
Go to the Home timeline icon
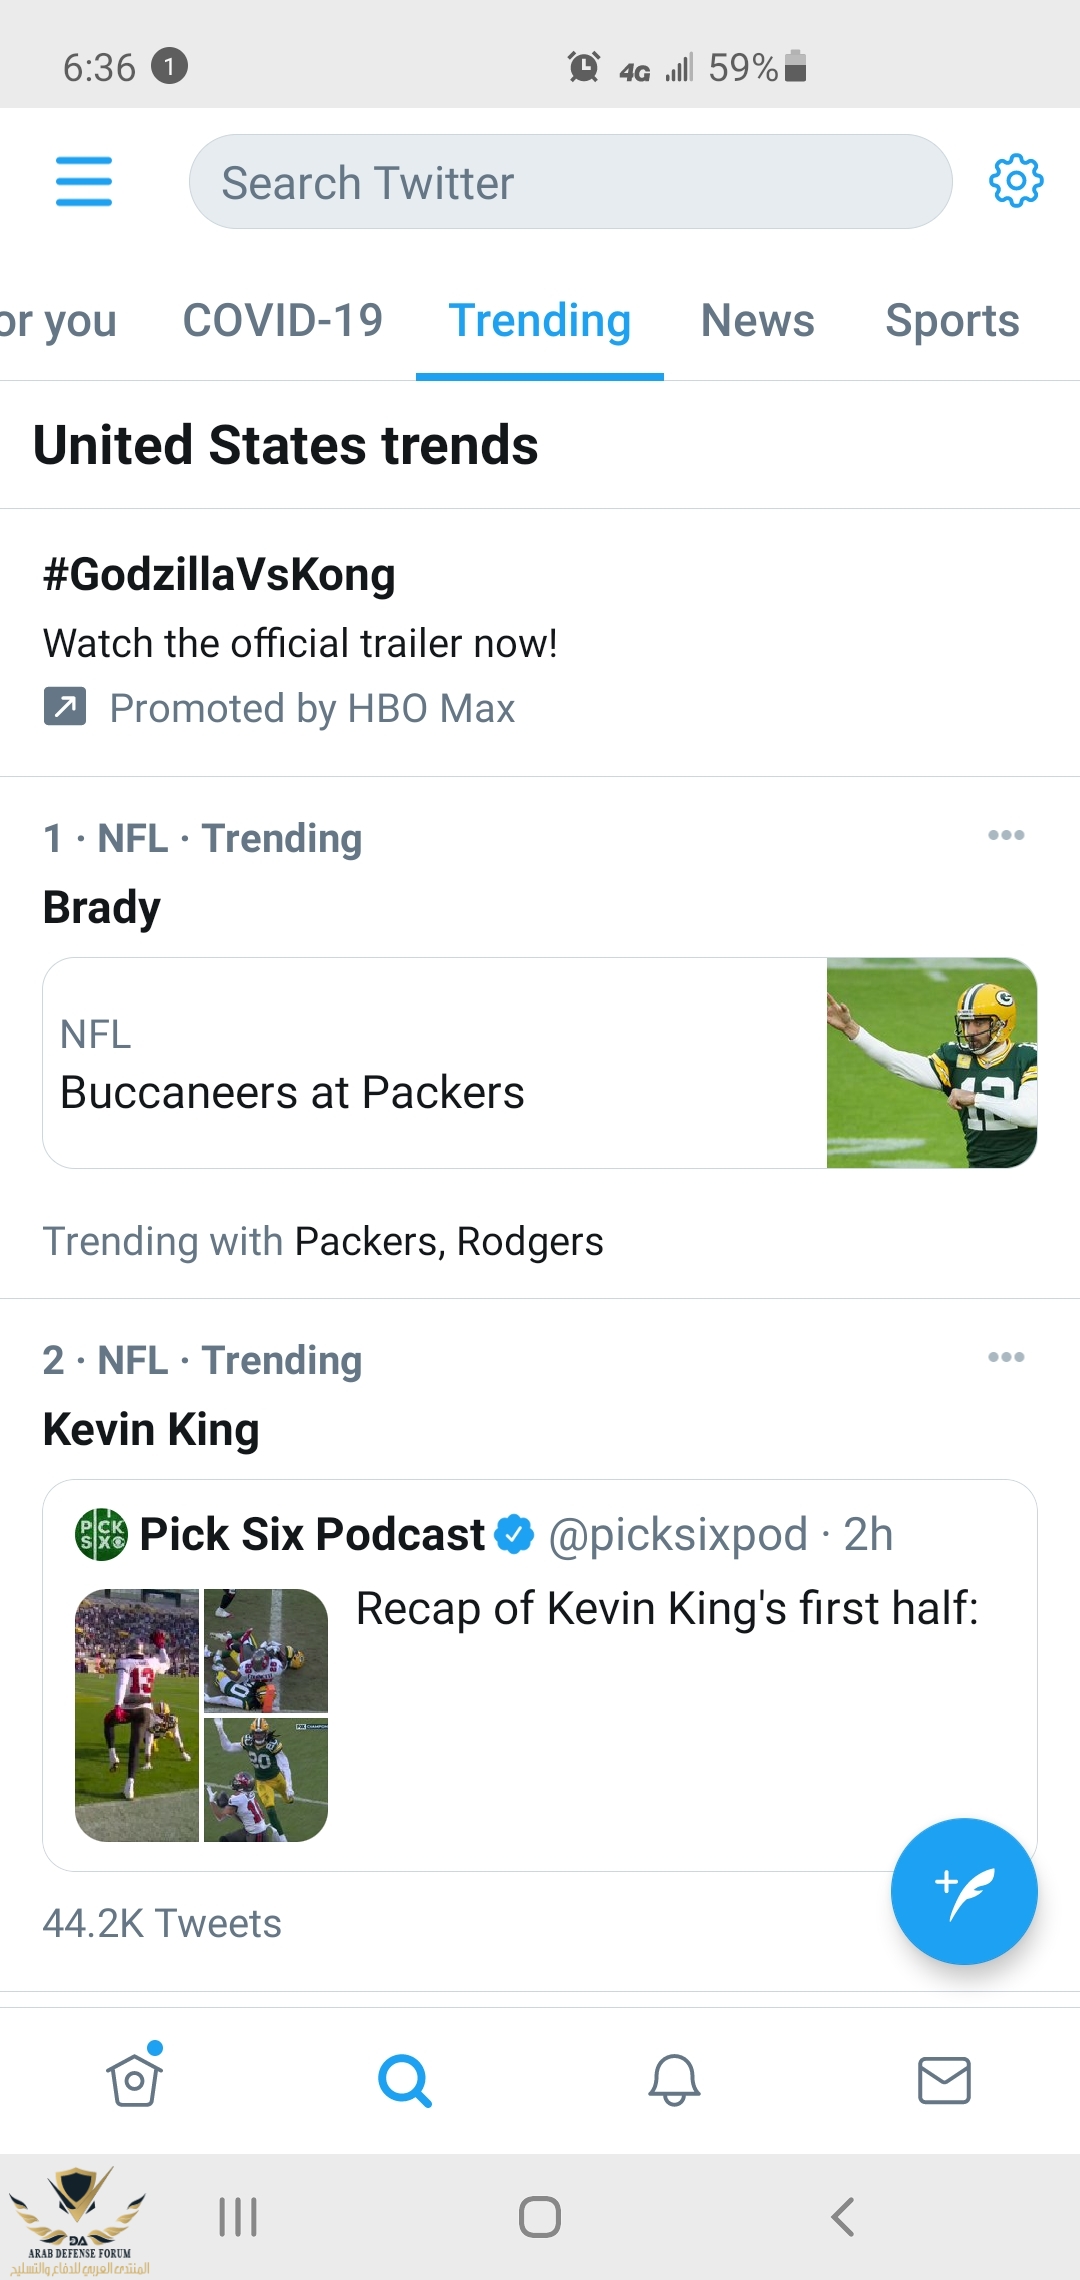tap(134, 2080)
